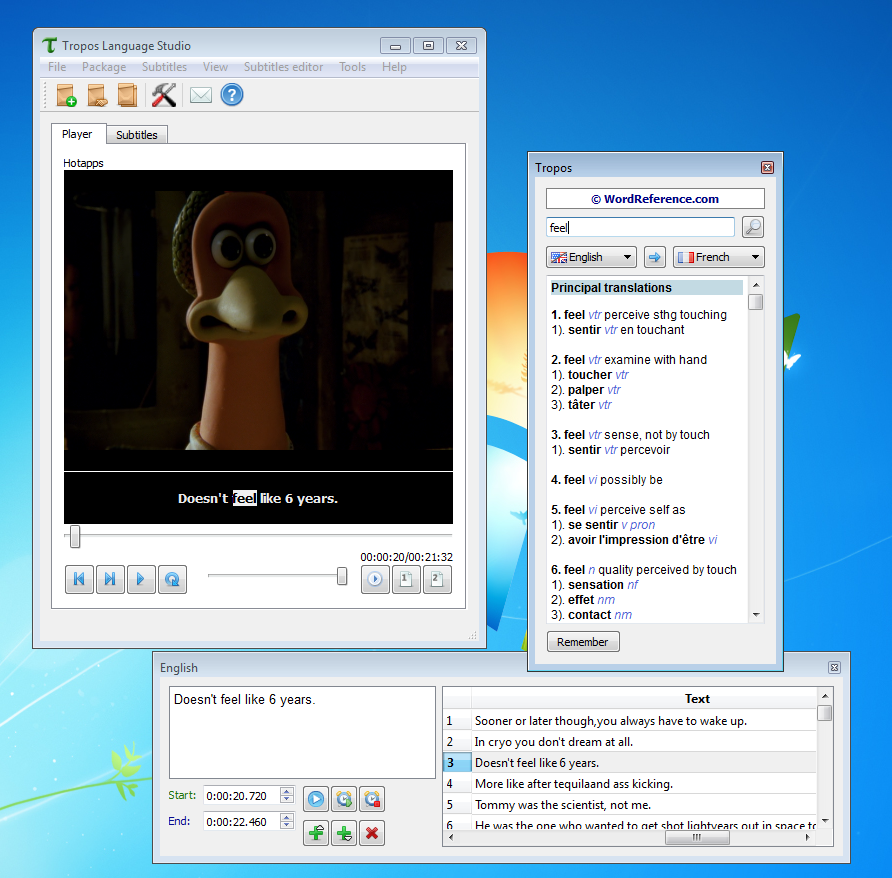This screenshot has width=892, height=878.
Task: Click the new package icon with green plus
Action: [x=67, y=95]
